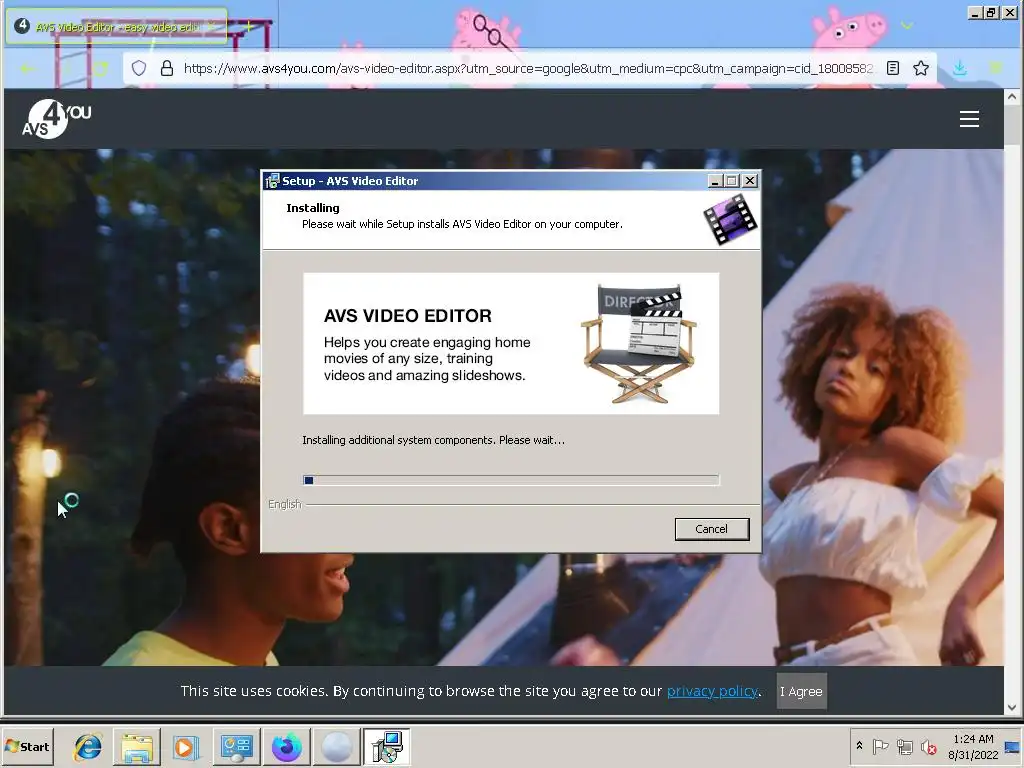This screenshot has height=768, width=1024.
Task: Click the round white orb taskbar item
Action: 336,746
